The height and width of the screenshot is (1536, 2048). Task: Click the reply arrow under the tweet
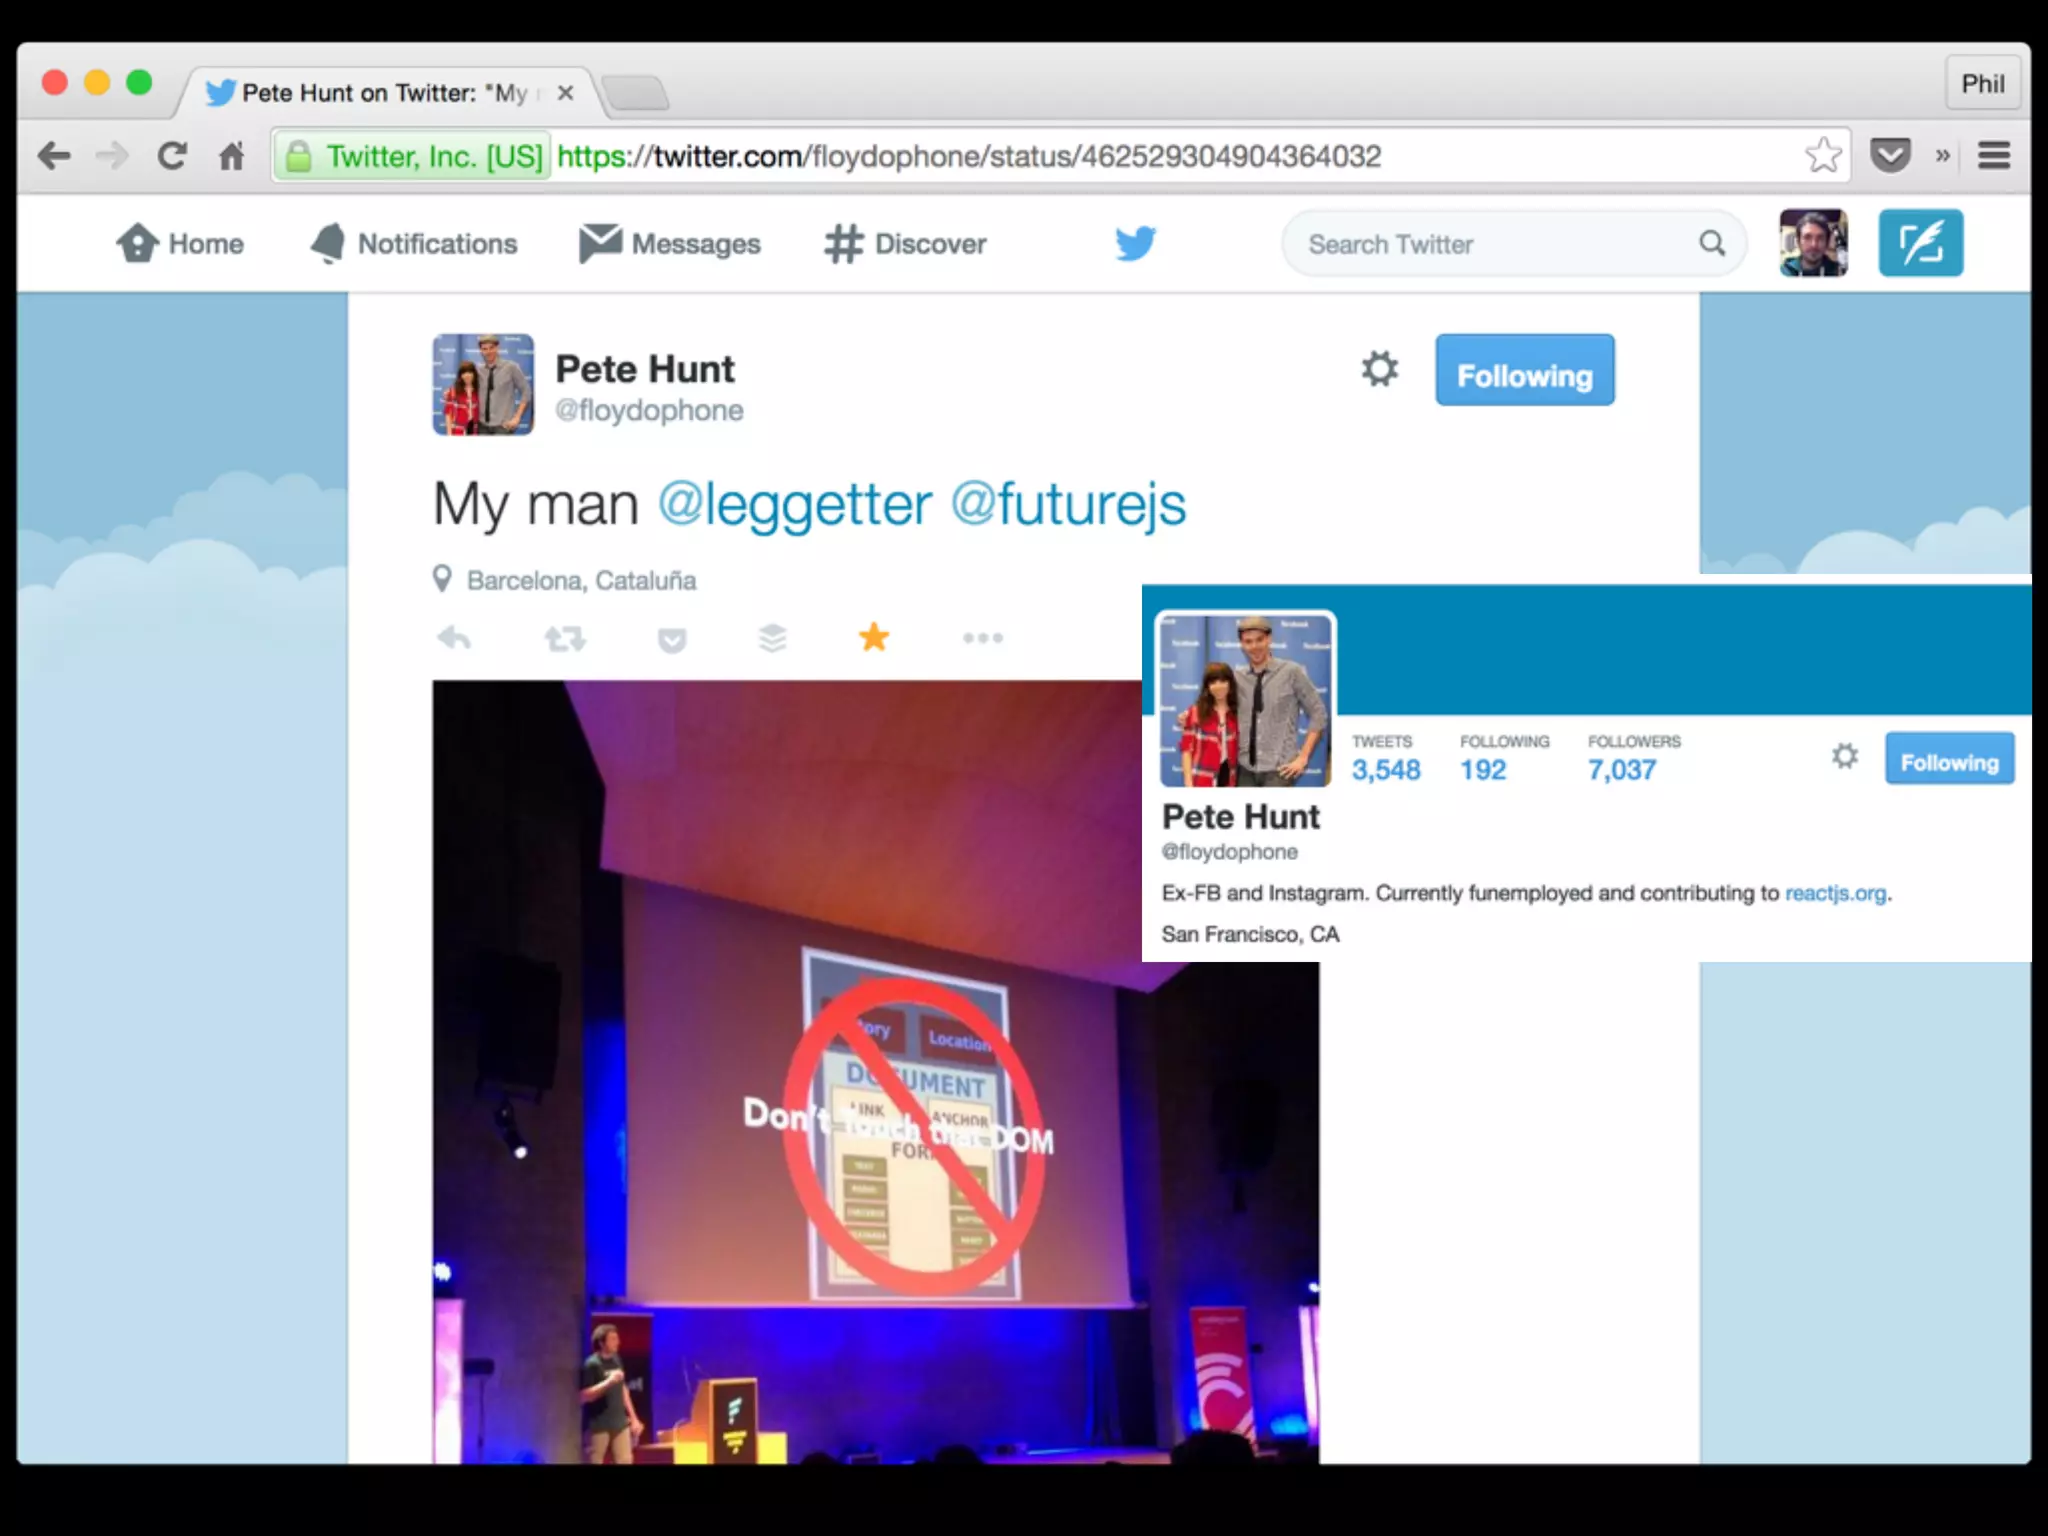click(455, 638)
